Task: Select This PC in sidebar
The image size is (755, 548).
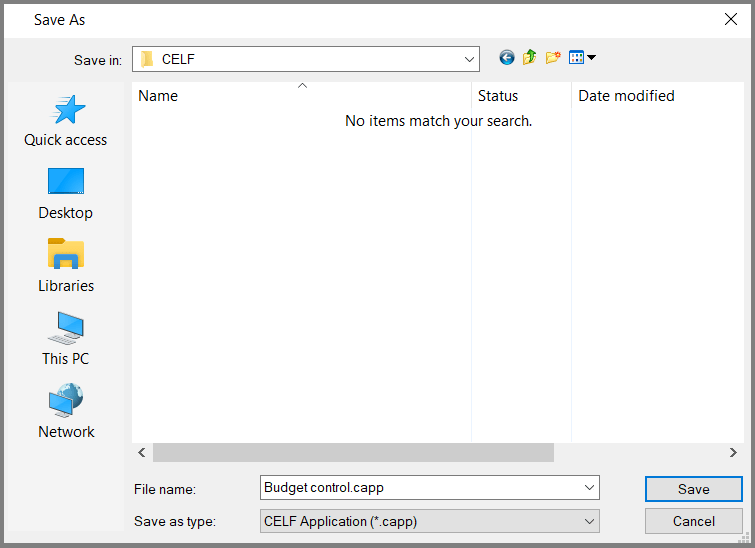Action: 66,340
